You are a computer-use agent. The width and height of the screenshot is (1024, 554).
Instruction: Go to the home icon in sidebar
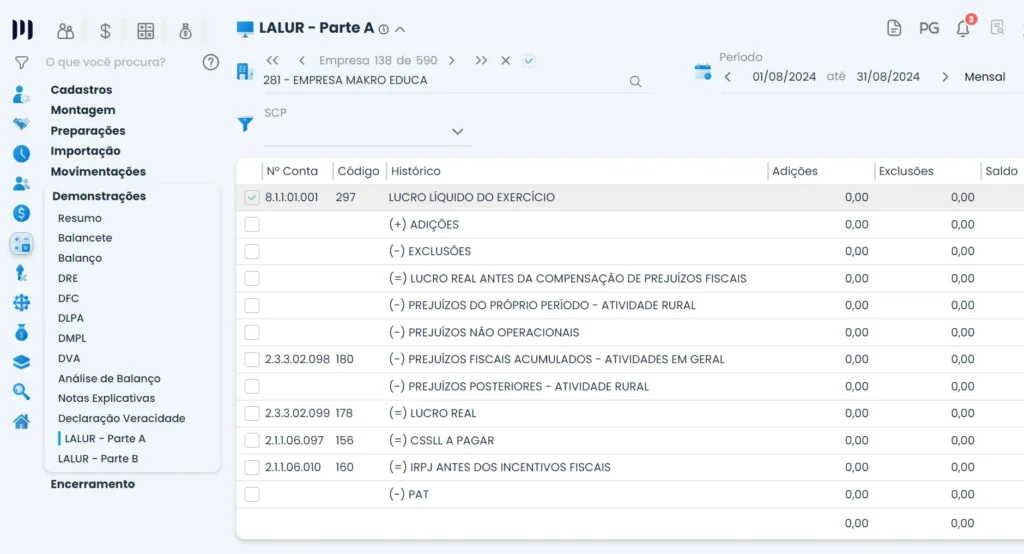(x=21, y=421)
